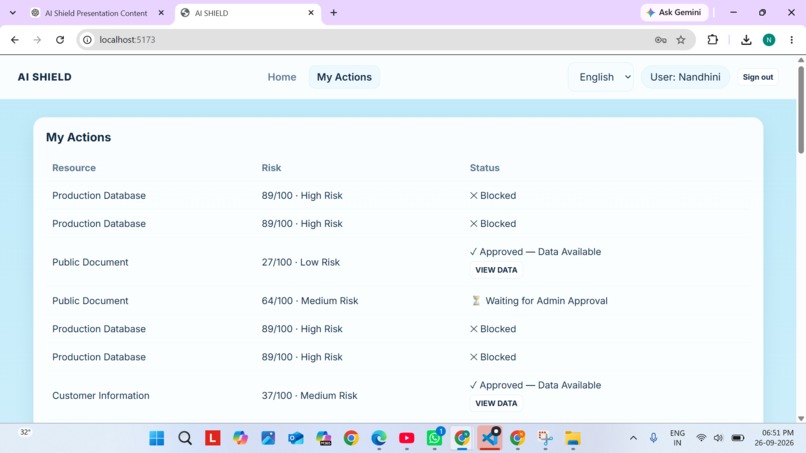The height and width of the screenshot is (453, 806).
Task: Click the Ask Gemini button
Action: tap(674, 12)
